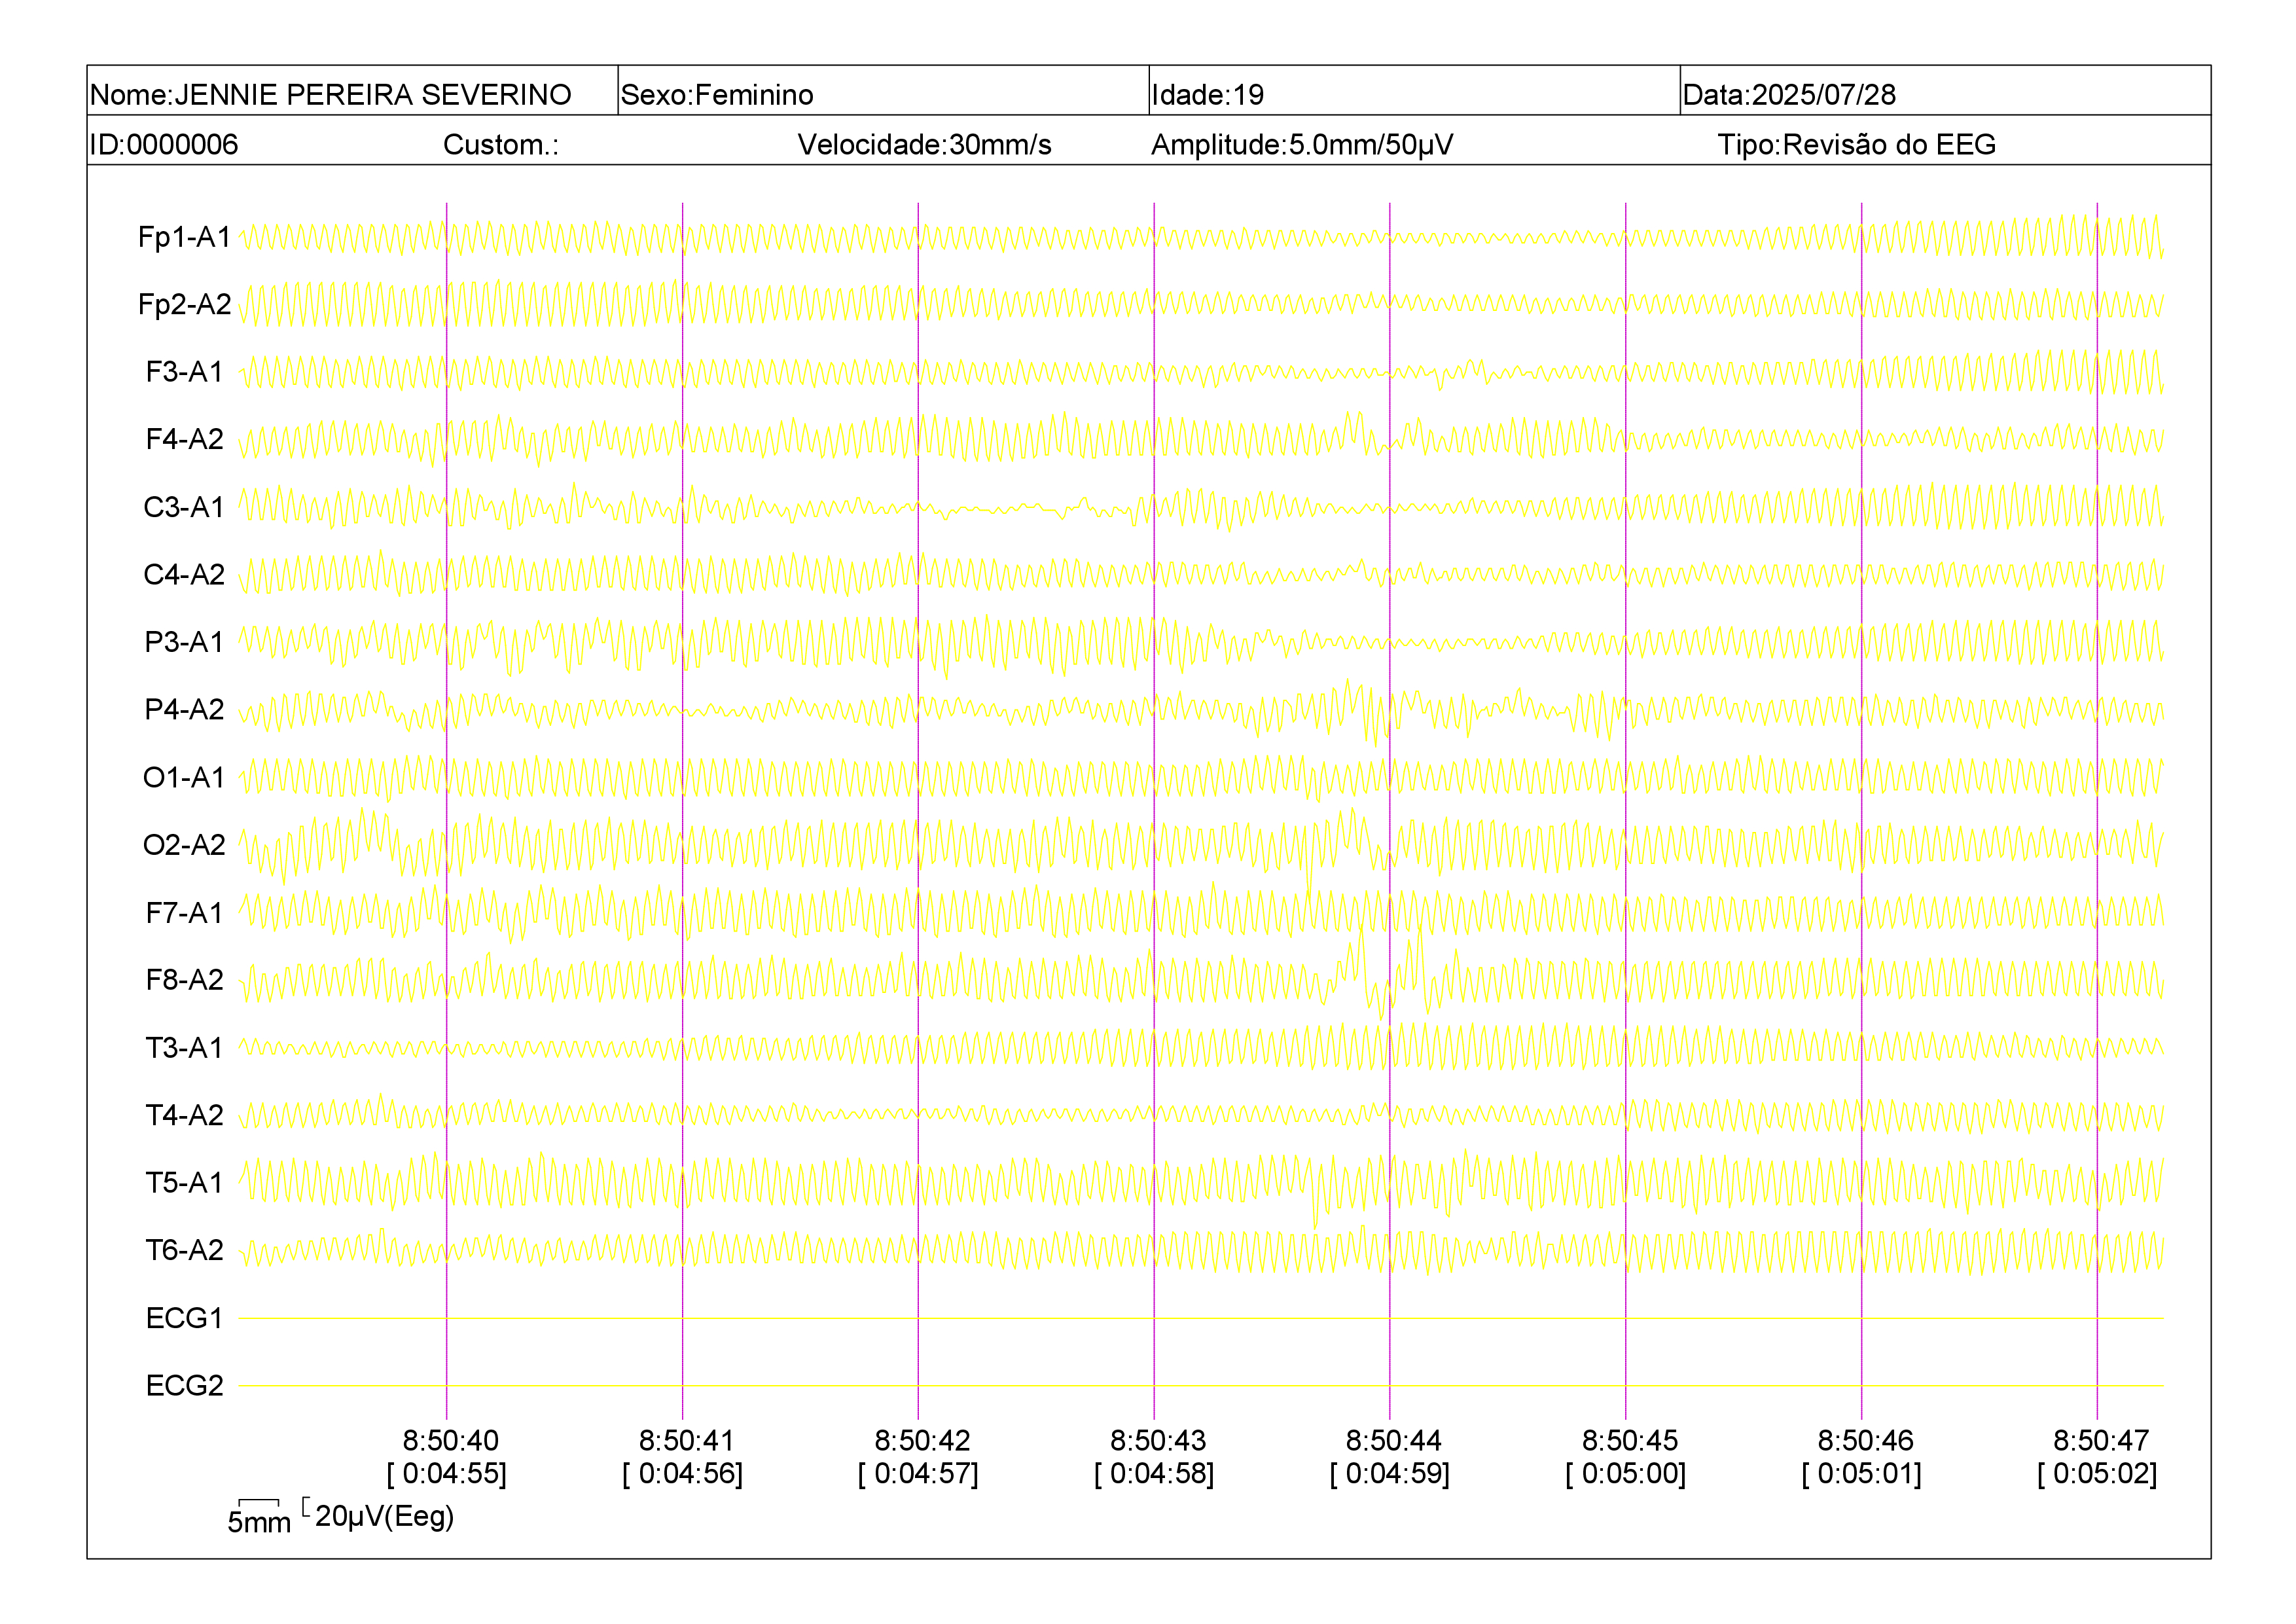2296x1624 pixels.
Task: Select the T3-A1 channel label
Action: pyautogui.click(x=185, y=1047)
